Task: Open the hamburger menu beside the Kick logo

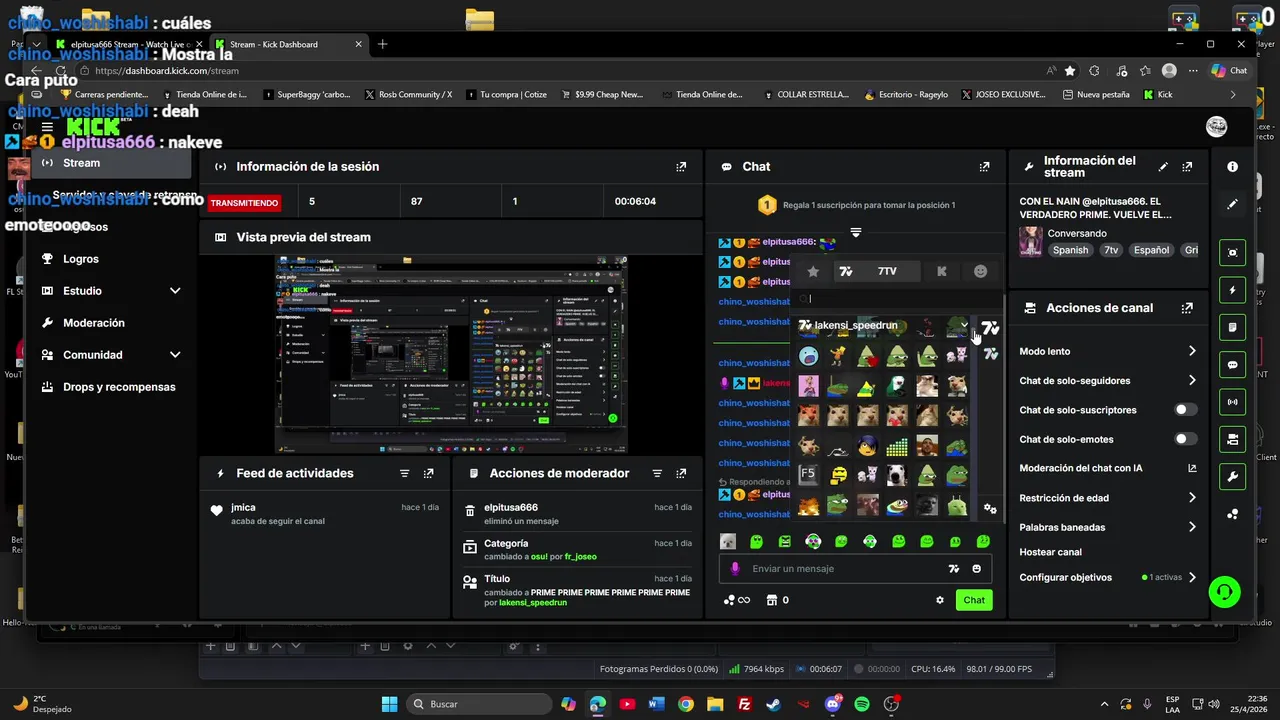Action: point(47,127)
